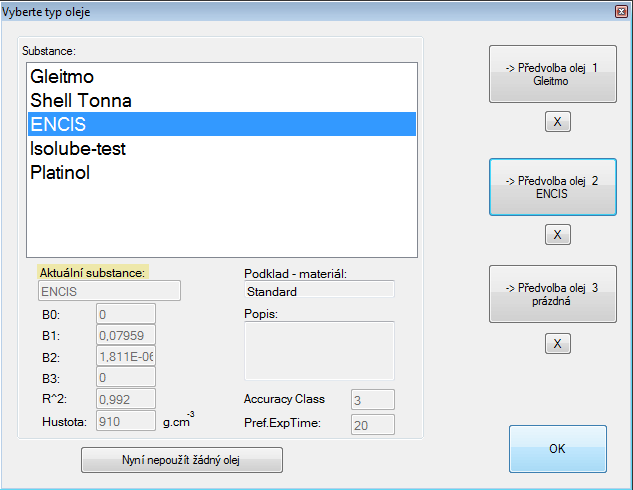Click the B1 field showing 0,07959

126,335
